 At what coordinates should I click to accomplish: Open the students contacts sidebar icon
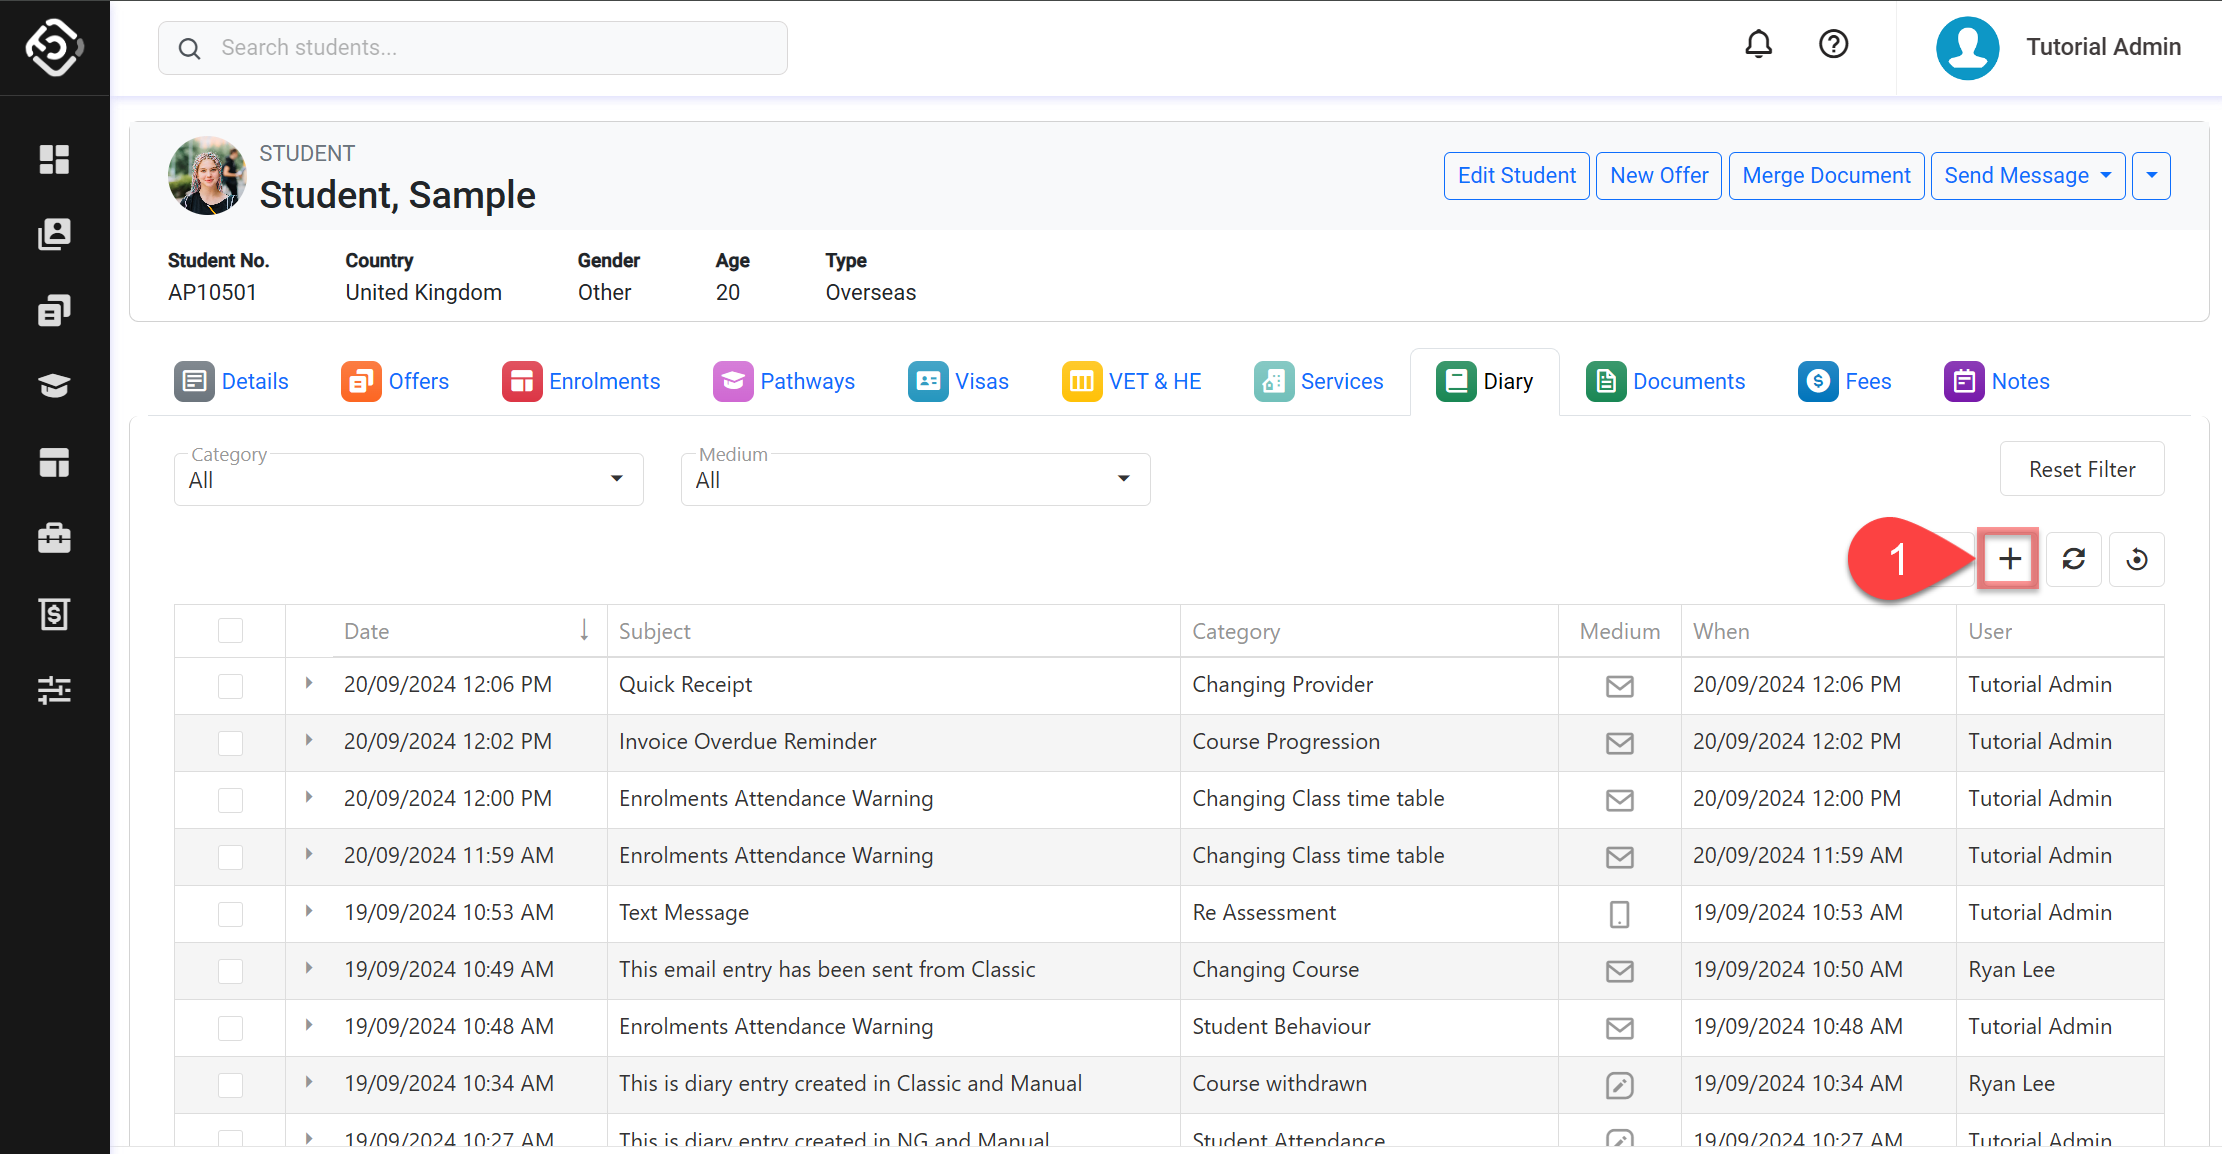click(x=54, y=235)
